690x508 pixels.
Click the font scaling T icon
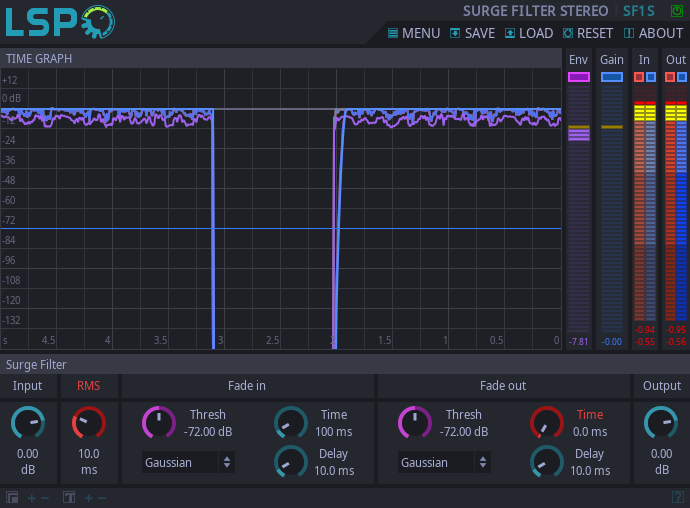(x=69, y=498)
